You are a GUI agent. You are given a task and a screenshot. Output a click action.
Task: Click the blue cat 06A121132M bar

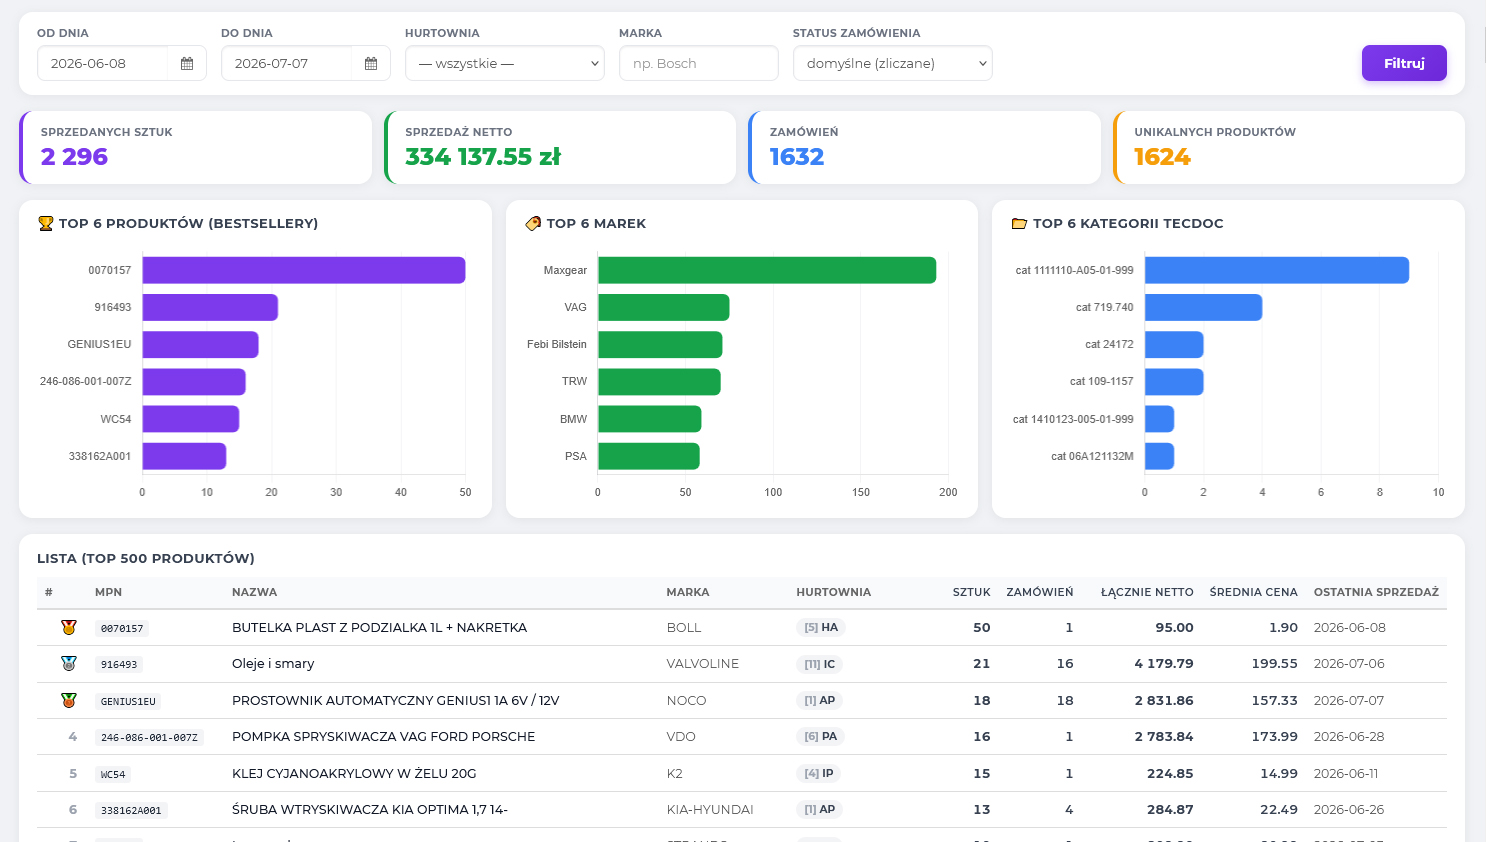[x=1160, y=456]
